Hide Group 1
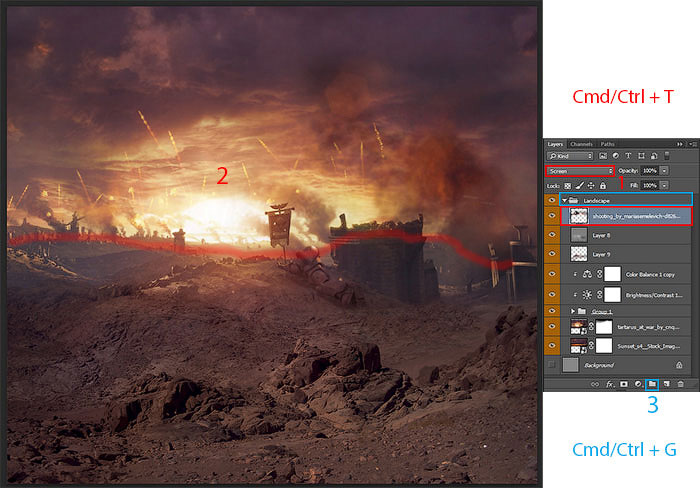 coord(552,310)
